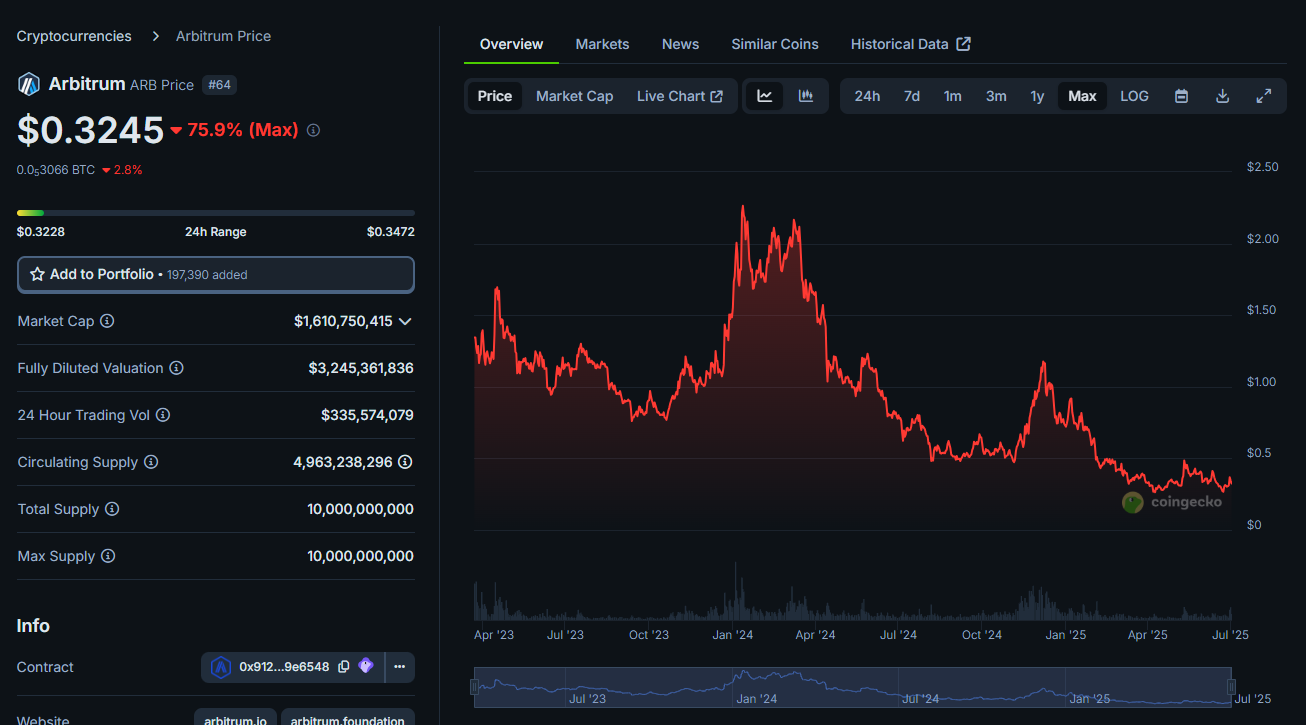Click contract address 0x912...9e6548
The height and width of the screenshot is (725, 1306).
coord(284,667)
